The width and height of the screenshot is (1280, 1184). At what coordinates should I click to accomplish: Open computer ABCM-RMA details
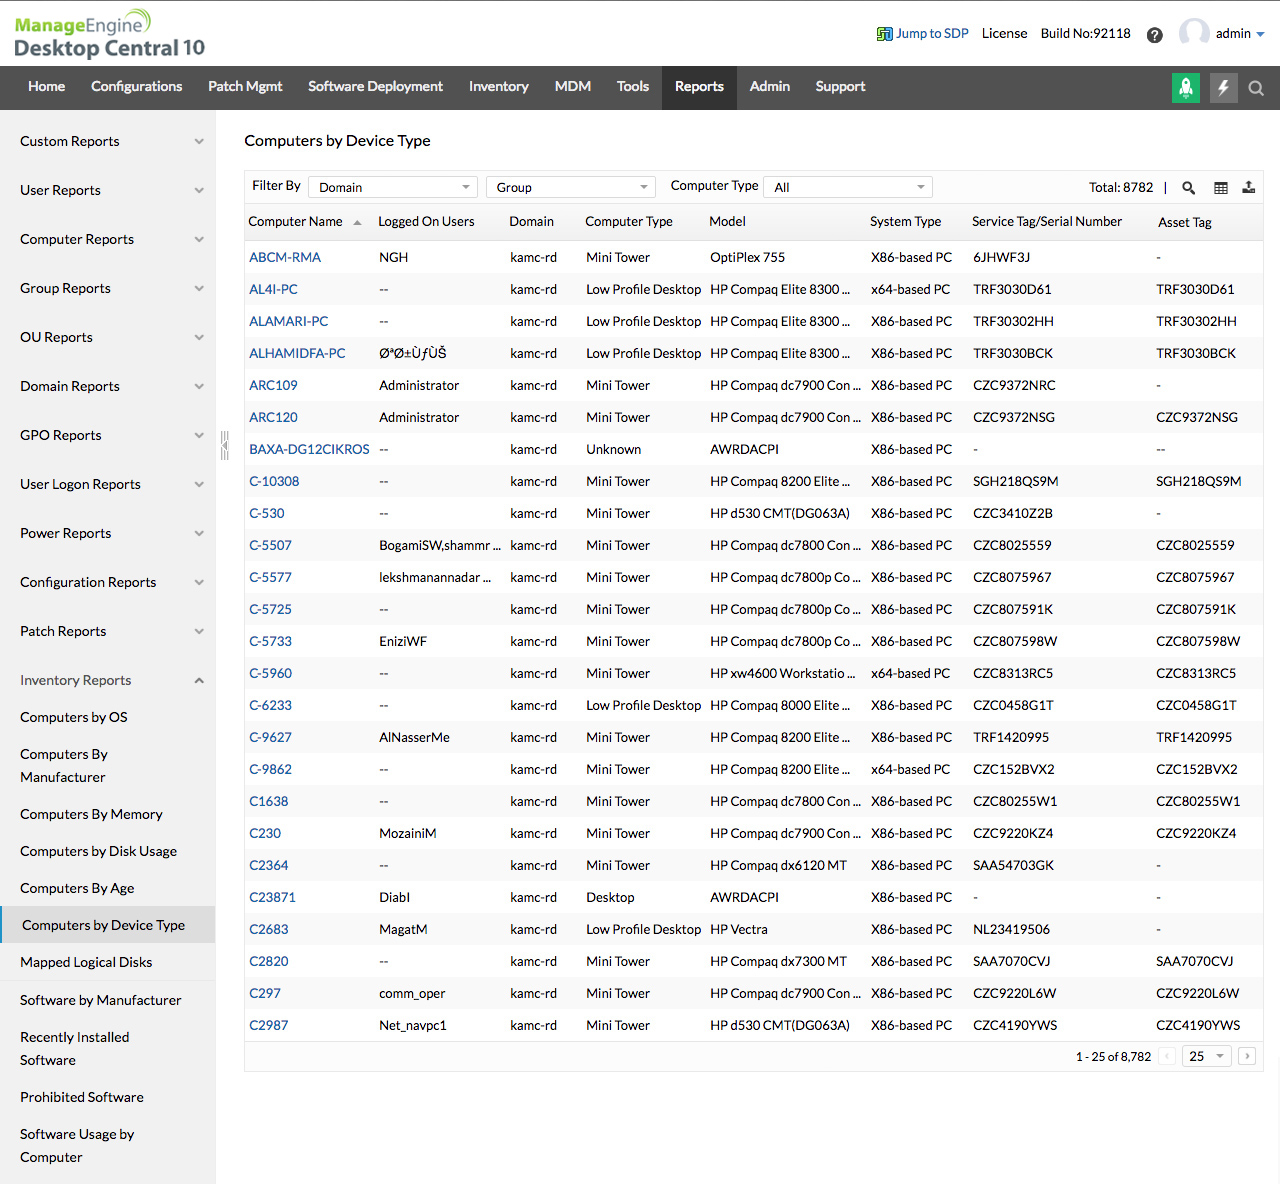(x=285, y=257)
